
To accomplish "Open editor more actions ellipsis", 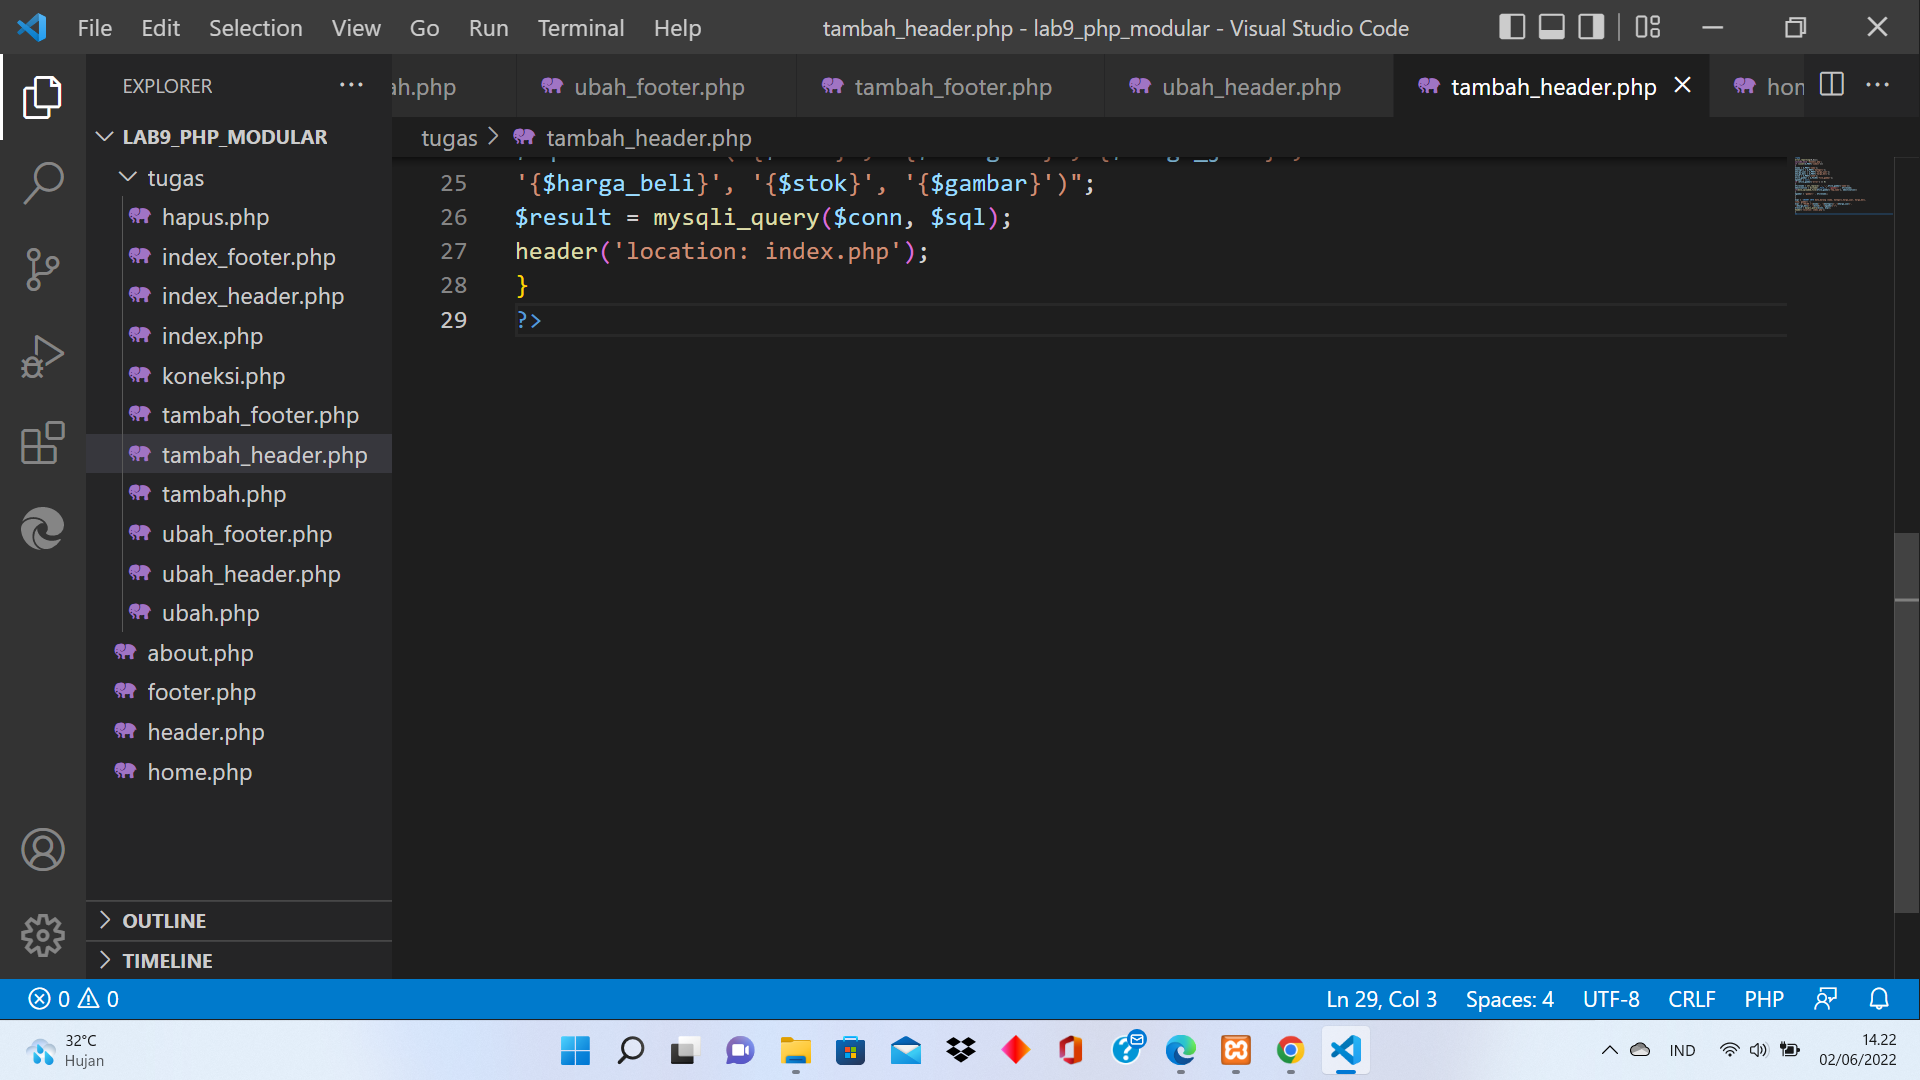I will (x=1878, y=86).
